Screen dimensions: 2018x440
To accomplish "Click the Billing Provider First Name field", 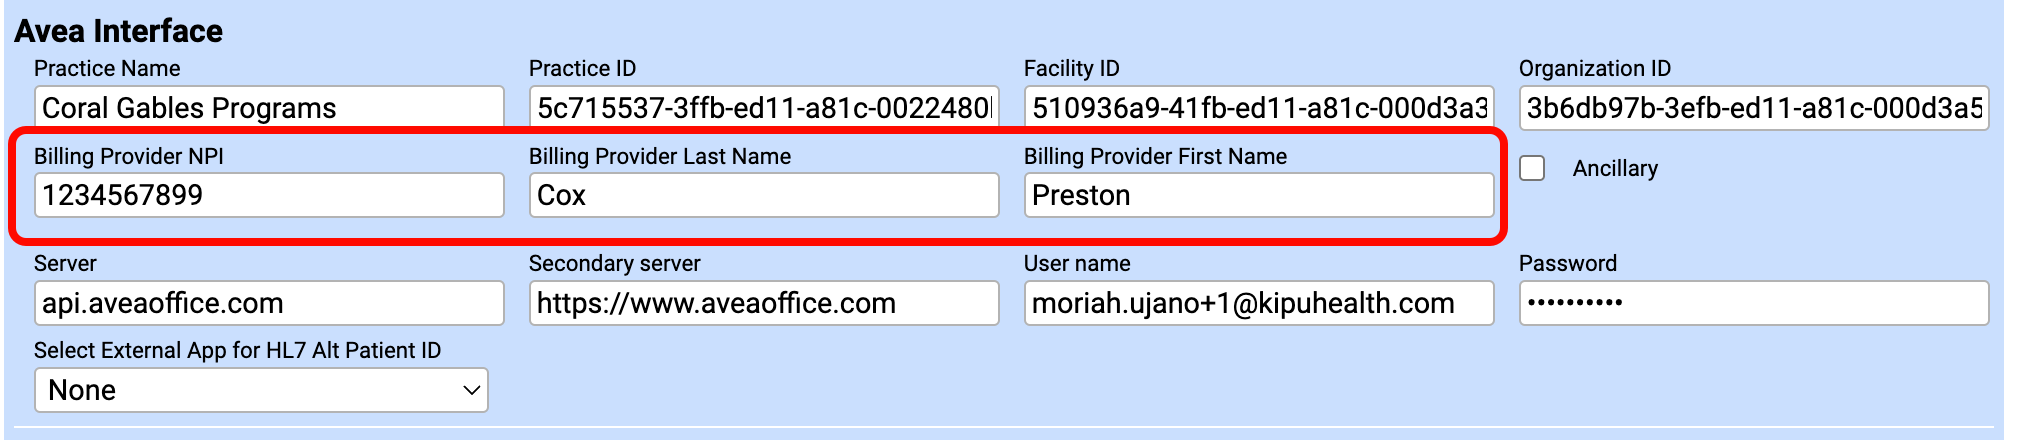I will coord(1258,195).
